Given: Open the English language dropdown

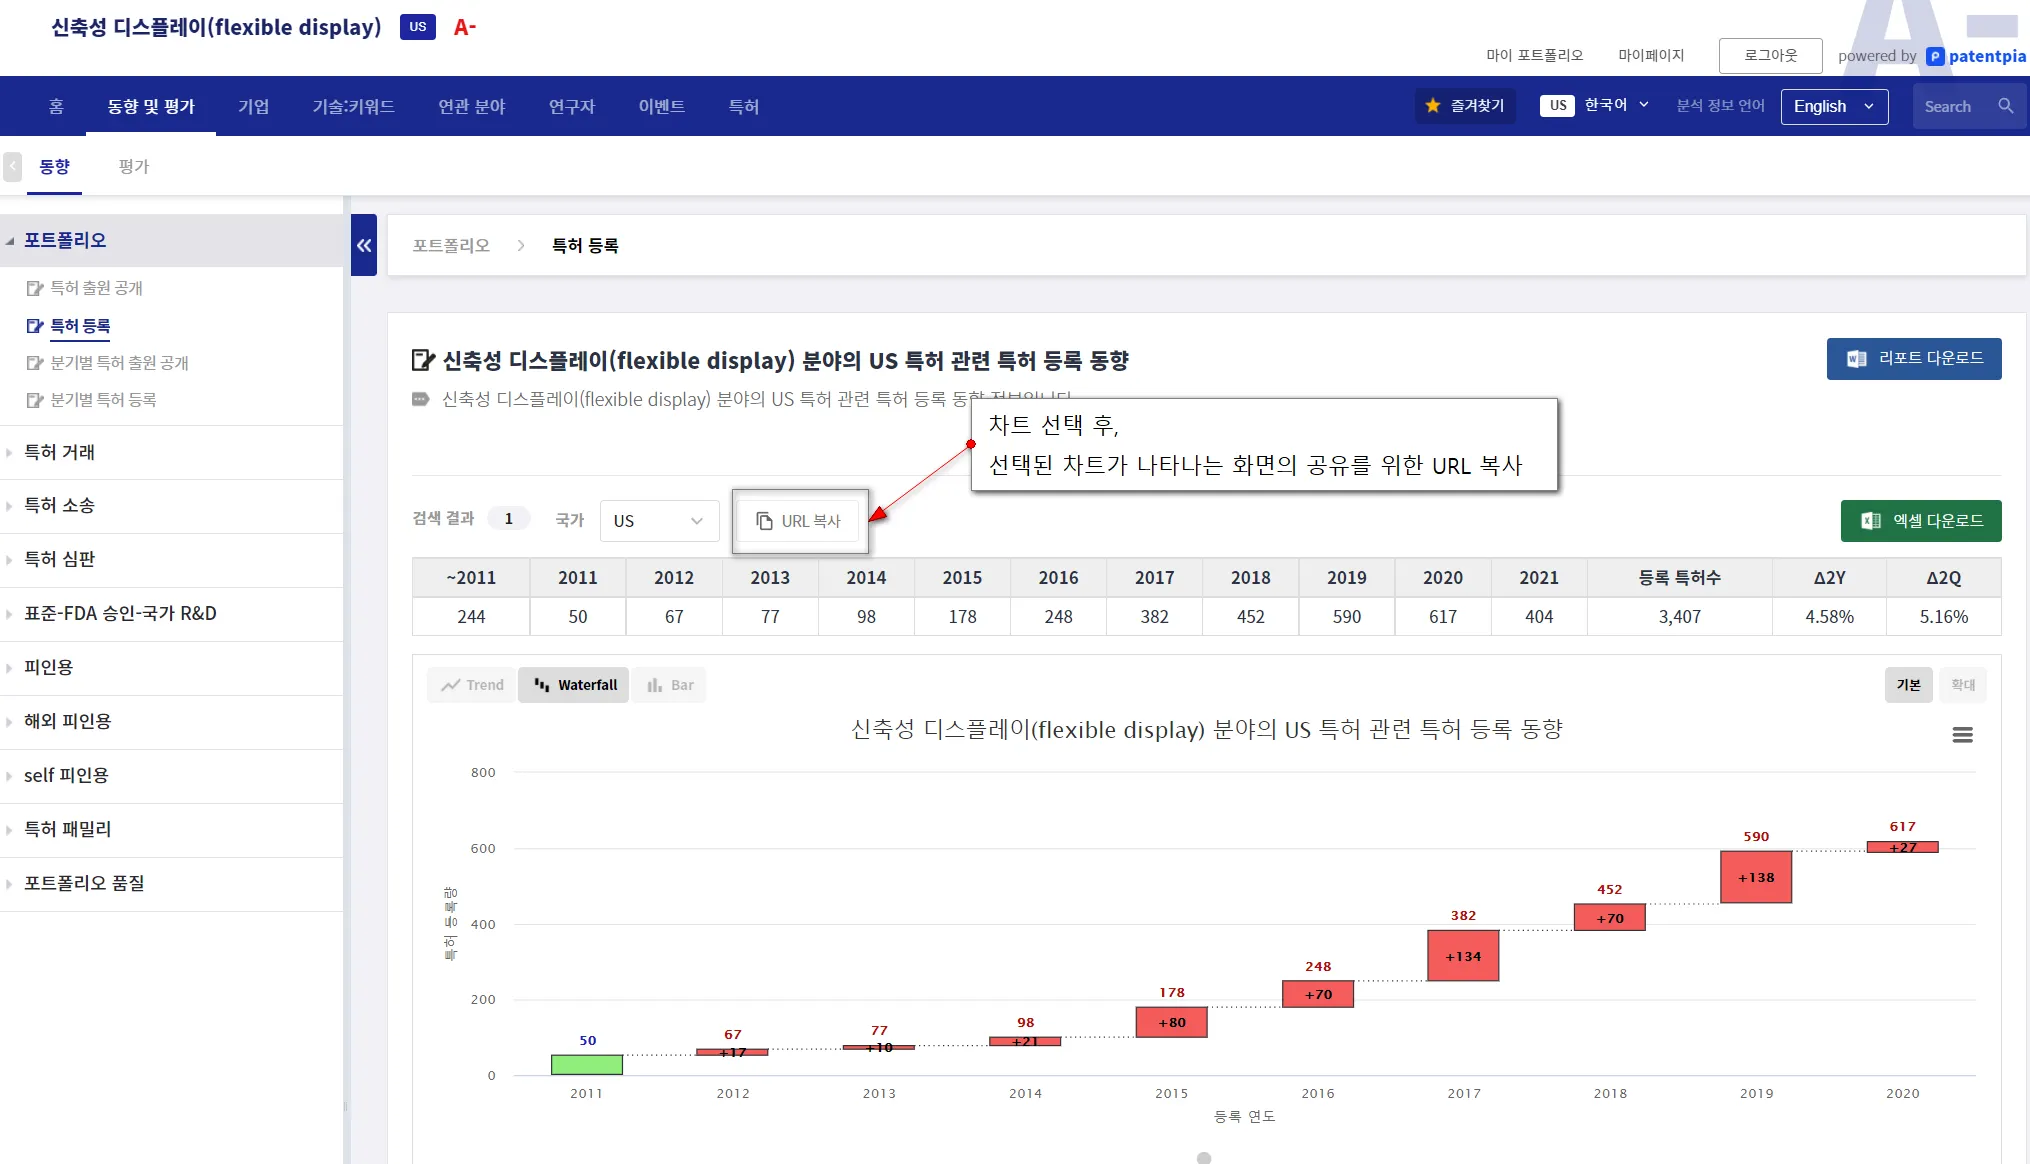Looking at the screenshot, I should pyautogui.click(x=1833, y=106).
